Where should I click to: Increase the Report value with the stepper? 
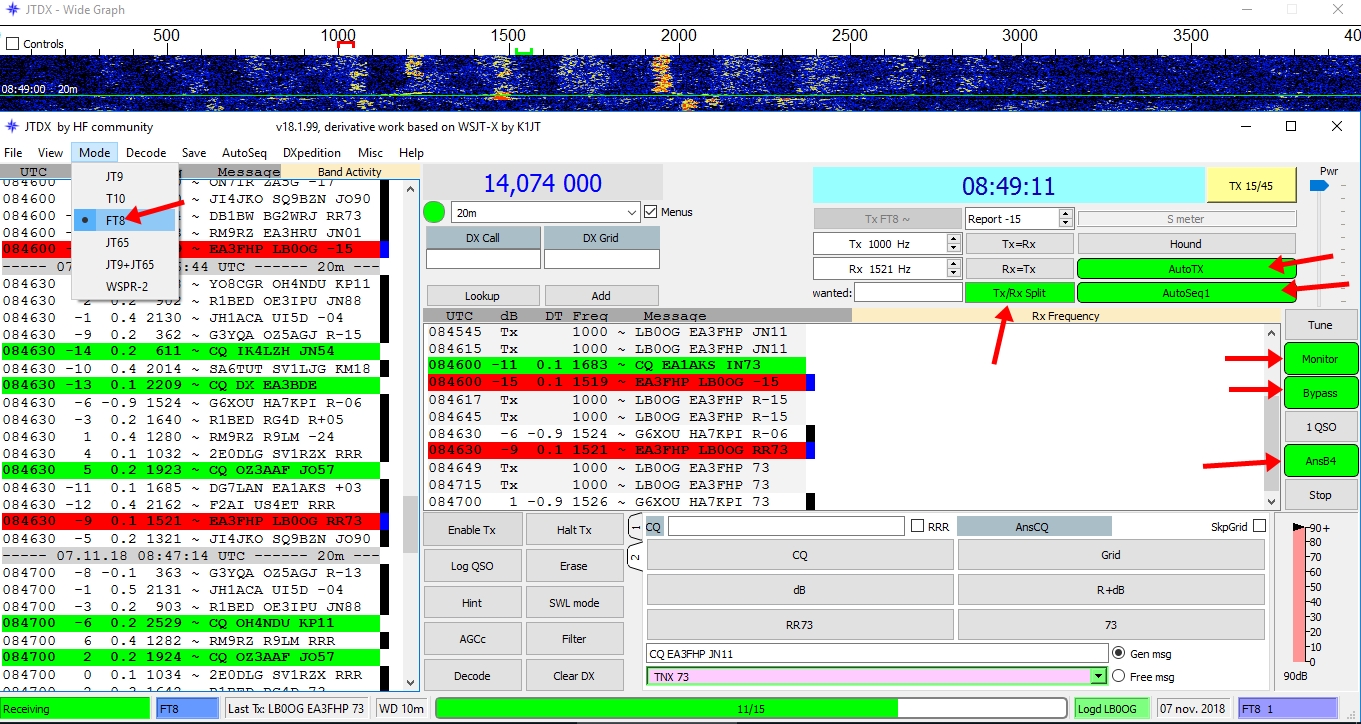tap(1066, 214)
